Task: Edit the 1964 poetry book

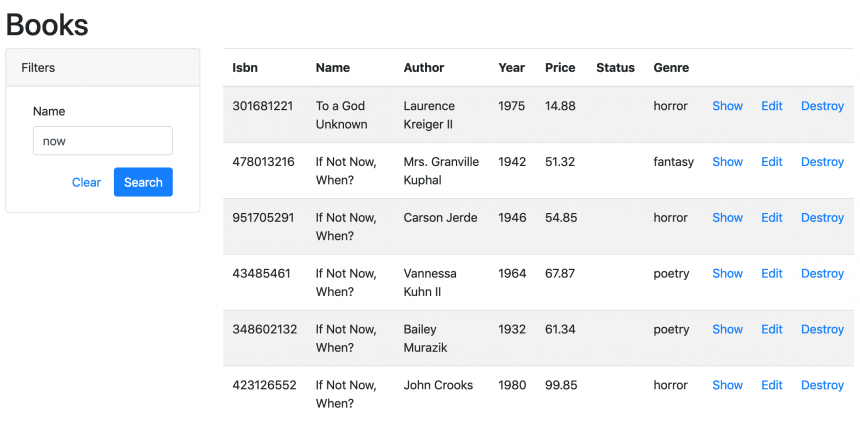Action: 772,274
